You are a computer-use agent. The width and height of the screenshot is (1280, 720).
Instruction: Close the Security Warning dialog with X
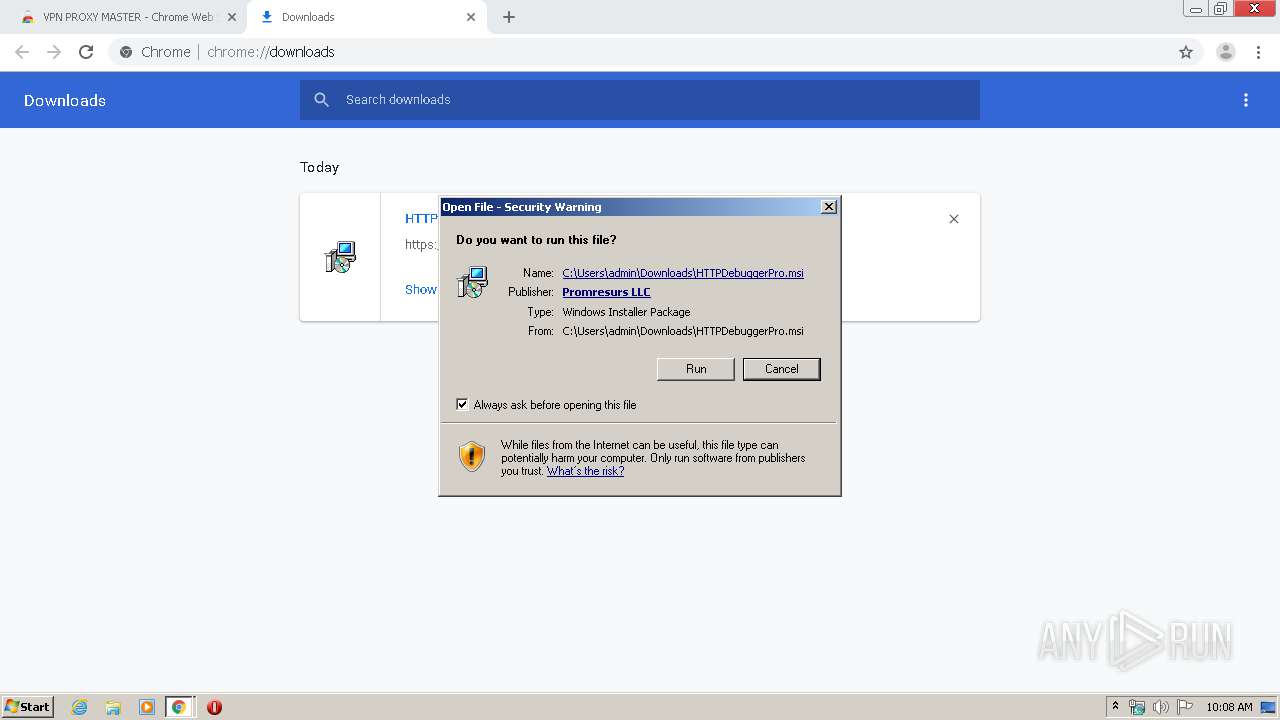(x=828, y=206)
